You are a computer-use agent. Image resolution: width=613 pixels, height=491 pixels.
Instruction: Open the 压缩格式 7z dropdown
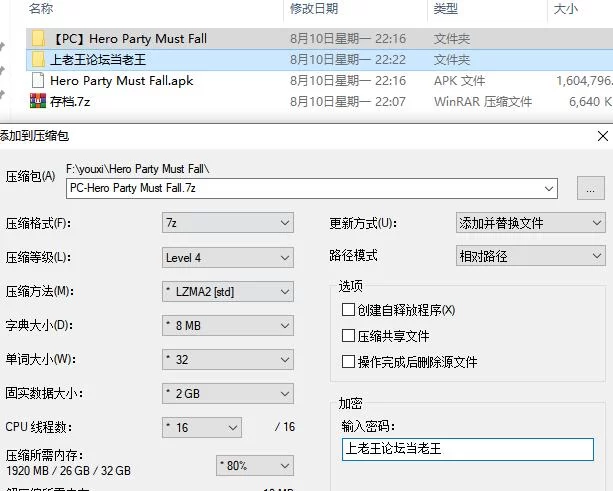tap(228, 223)
